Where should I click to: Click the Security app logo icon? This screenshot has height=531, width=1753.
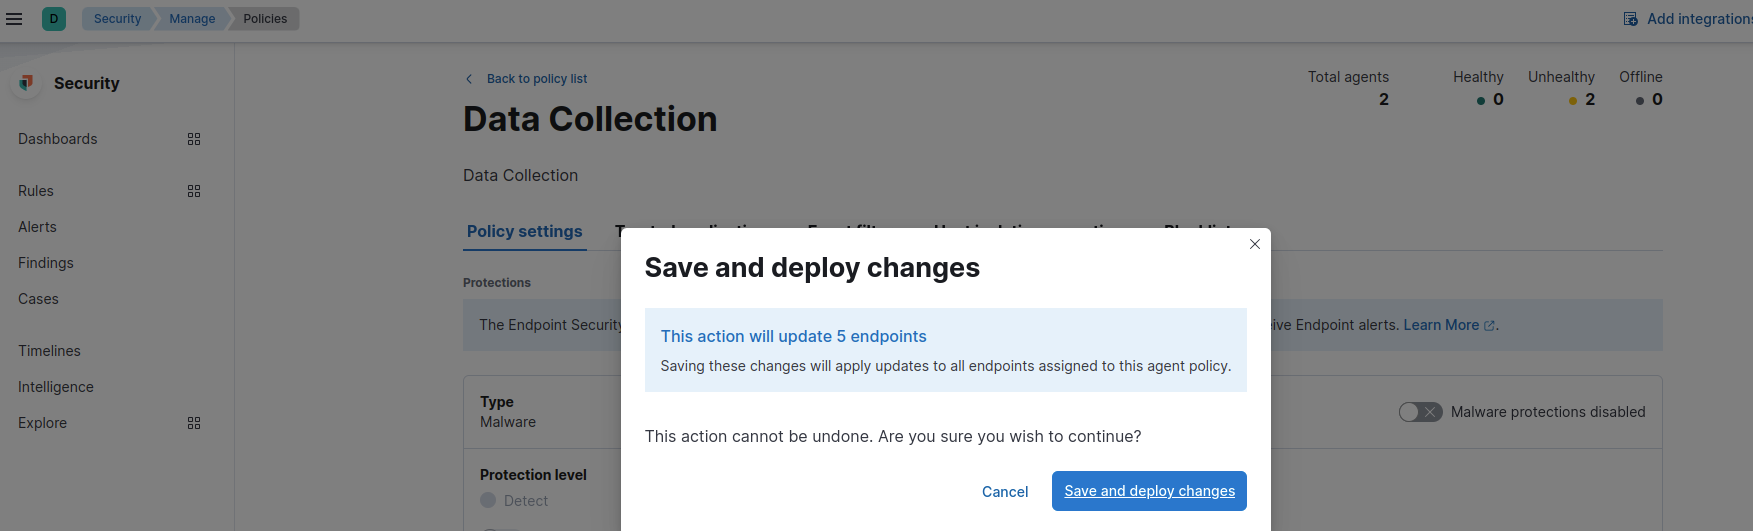[x=27, y=83]
